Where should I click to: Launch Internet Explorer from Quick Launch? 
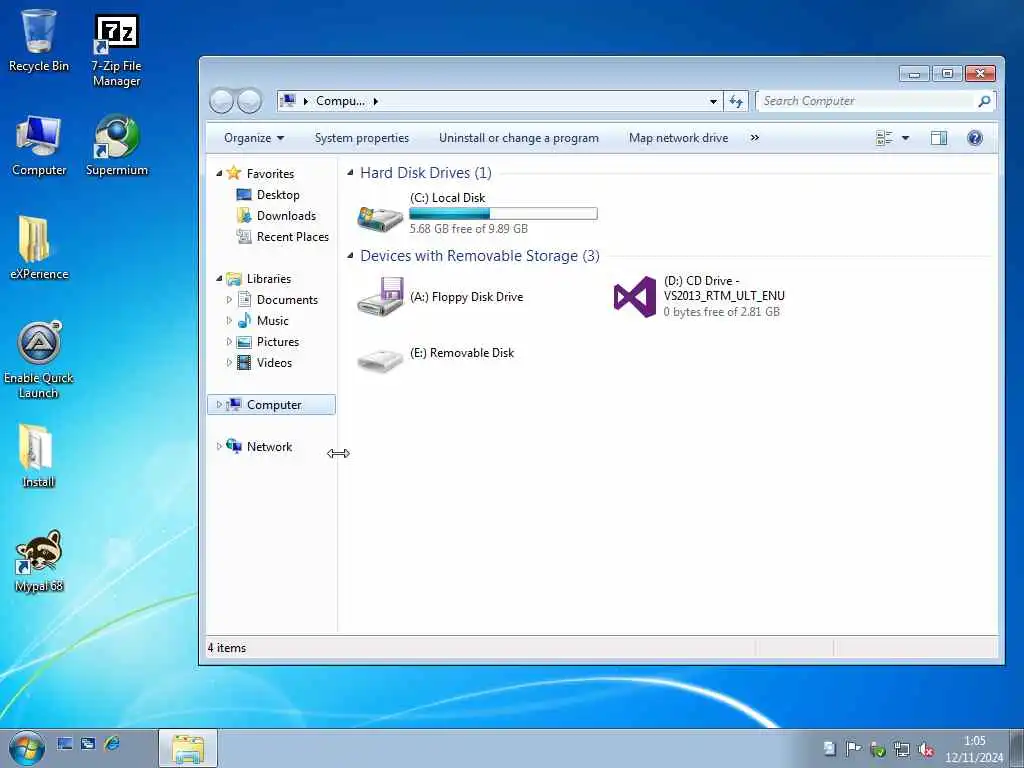pyautogui.click(x=112, y=743)
